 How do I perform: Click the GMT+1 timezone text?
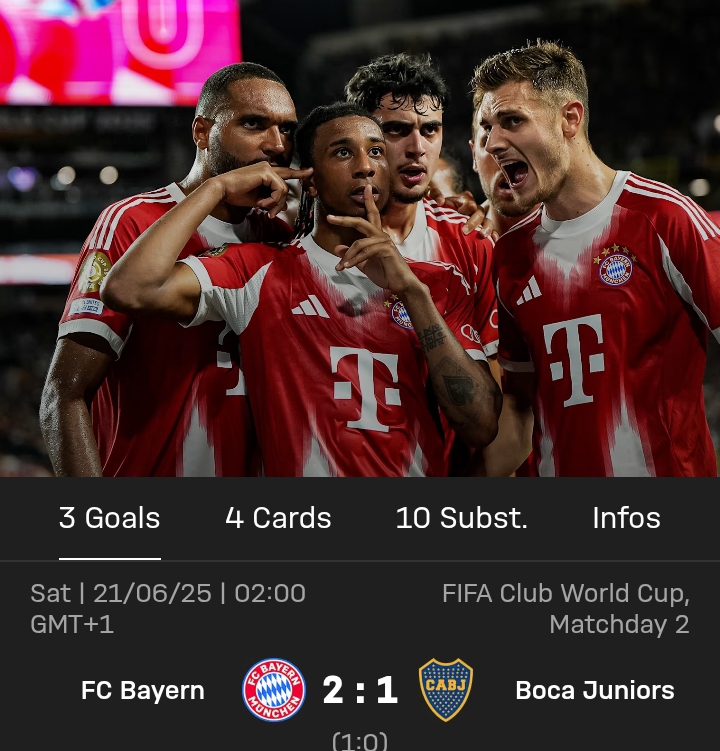coord(72,625)
